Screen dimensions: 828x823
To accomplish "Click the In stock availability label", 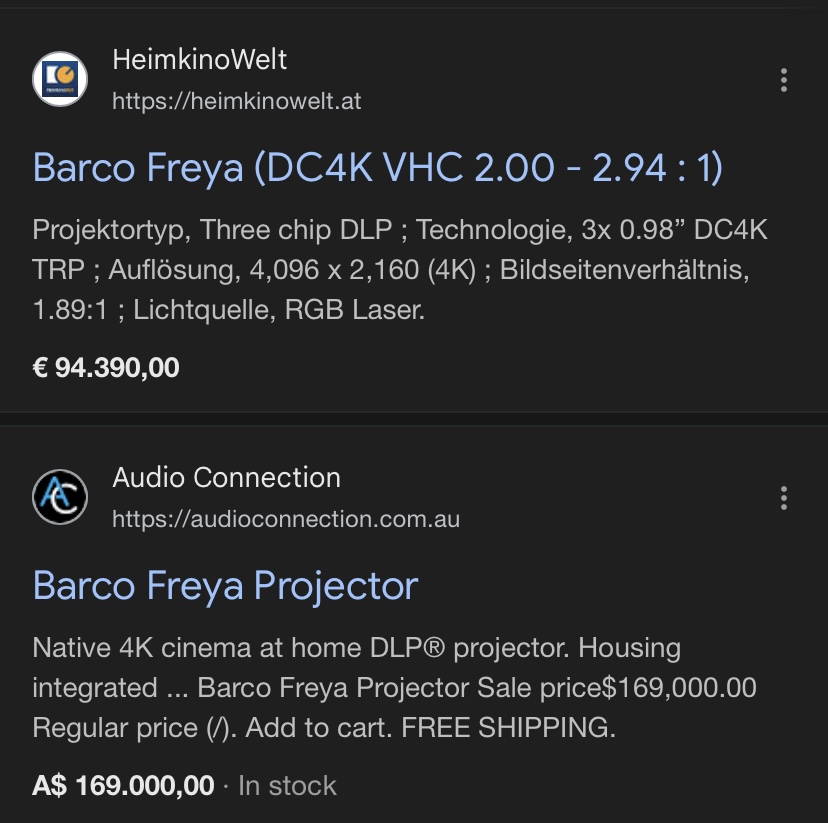I will [287, 786].
